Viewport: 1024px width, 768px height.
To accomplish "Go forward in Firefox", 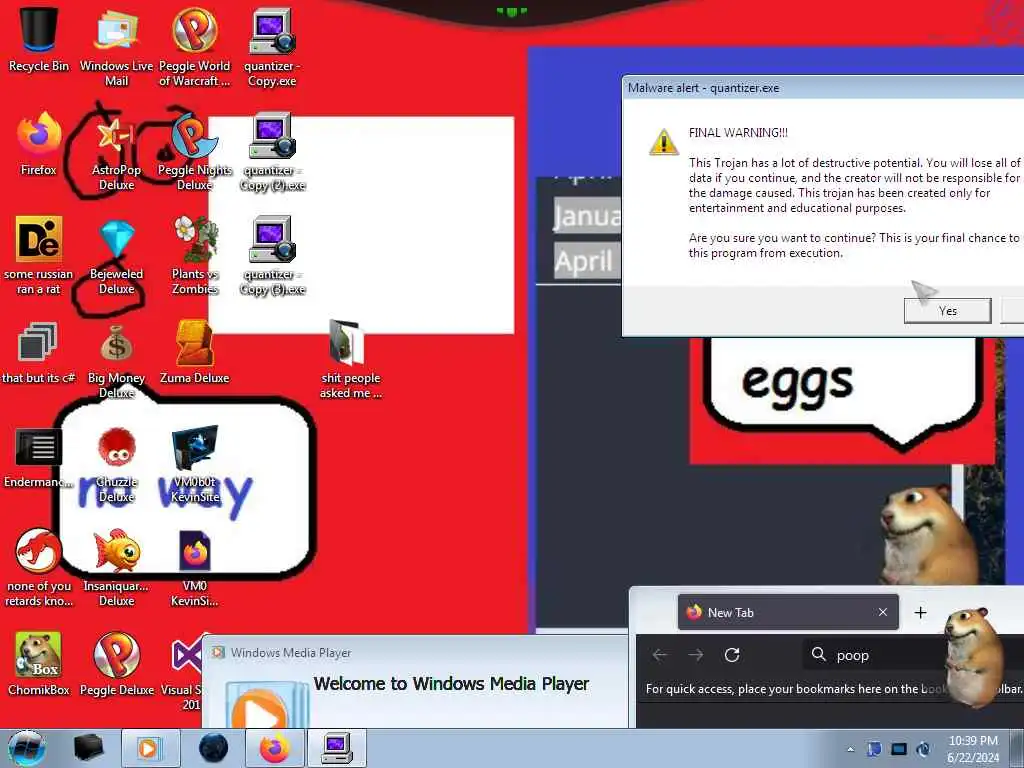I will pos(696,655).
